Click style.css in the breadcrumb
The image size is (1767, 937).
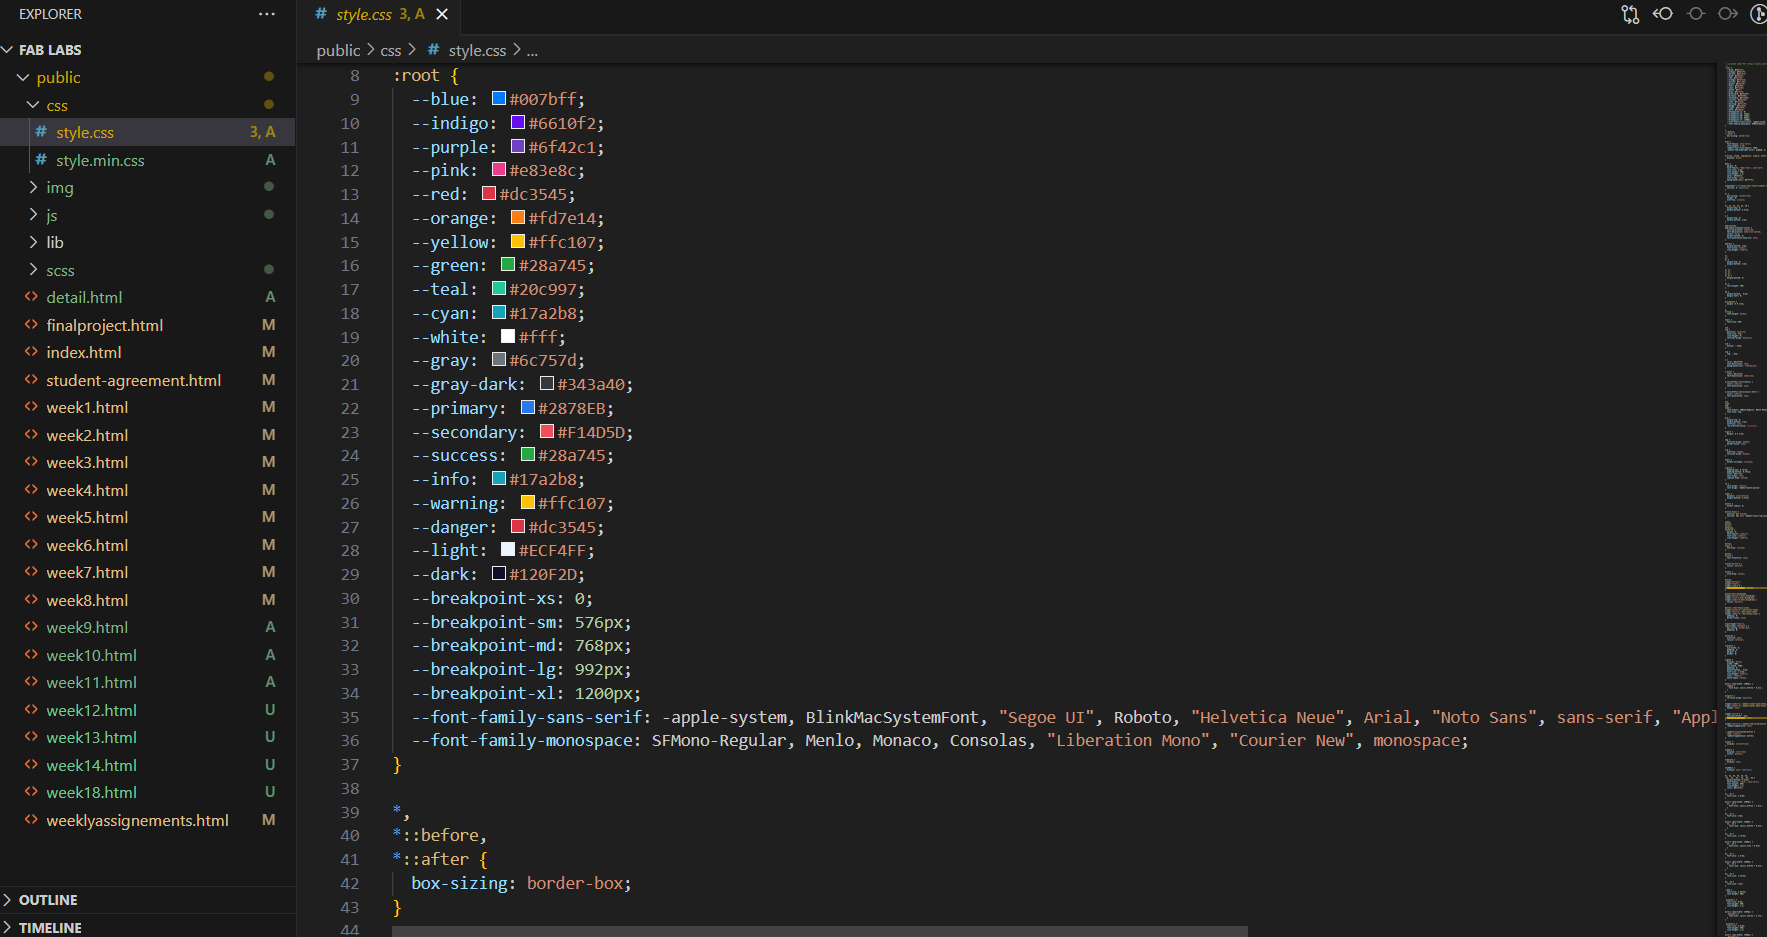coord(477,50)
